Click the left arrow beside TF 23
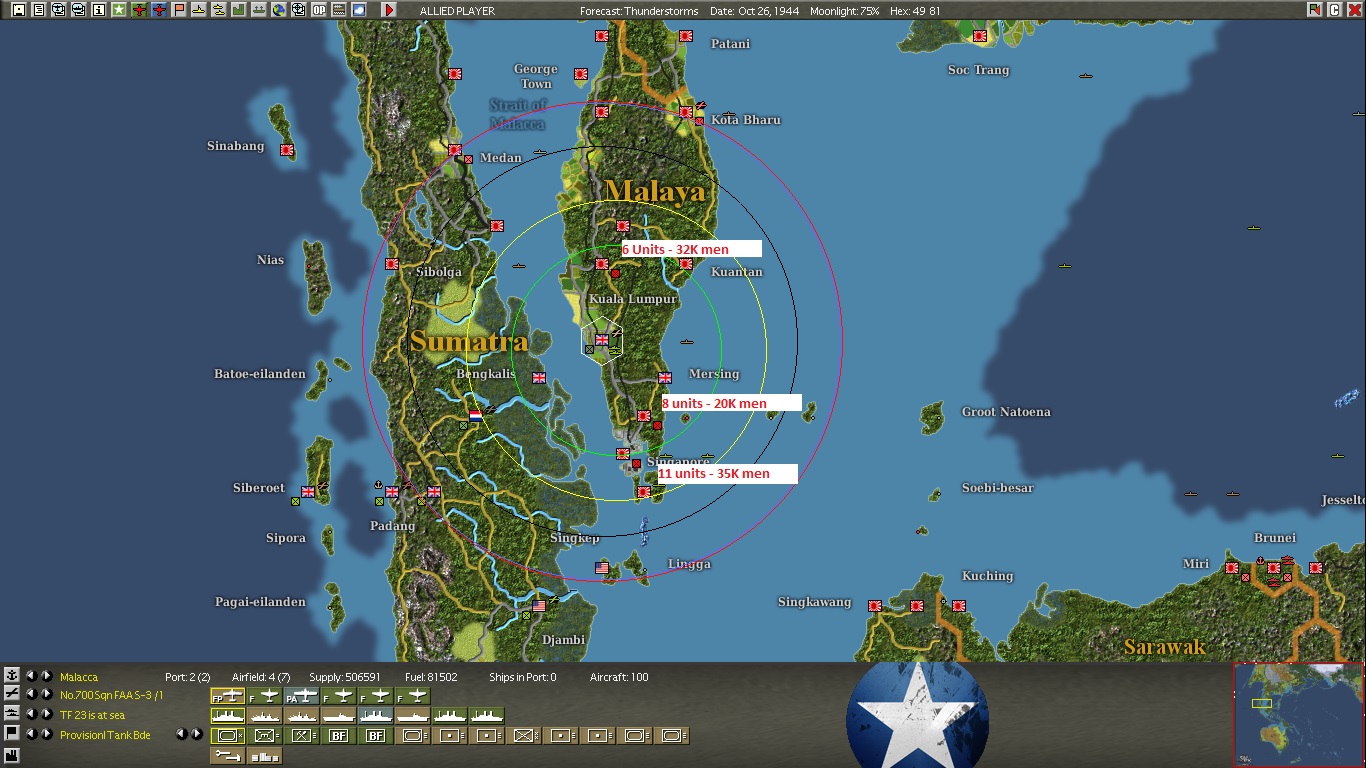Screen dimensions: 1366x768 coord(31,714)
